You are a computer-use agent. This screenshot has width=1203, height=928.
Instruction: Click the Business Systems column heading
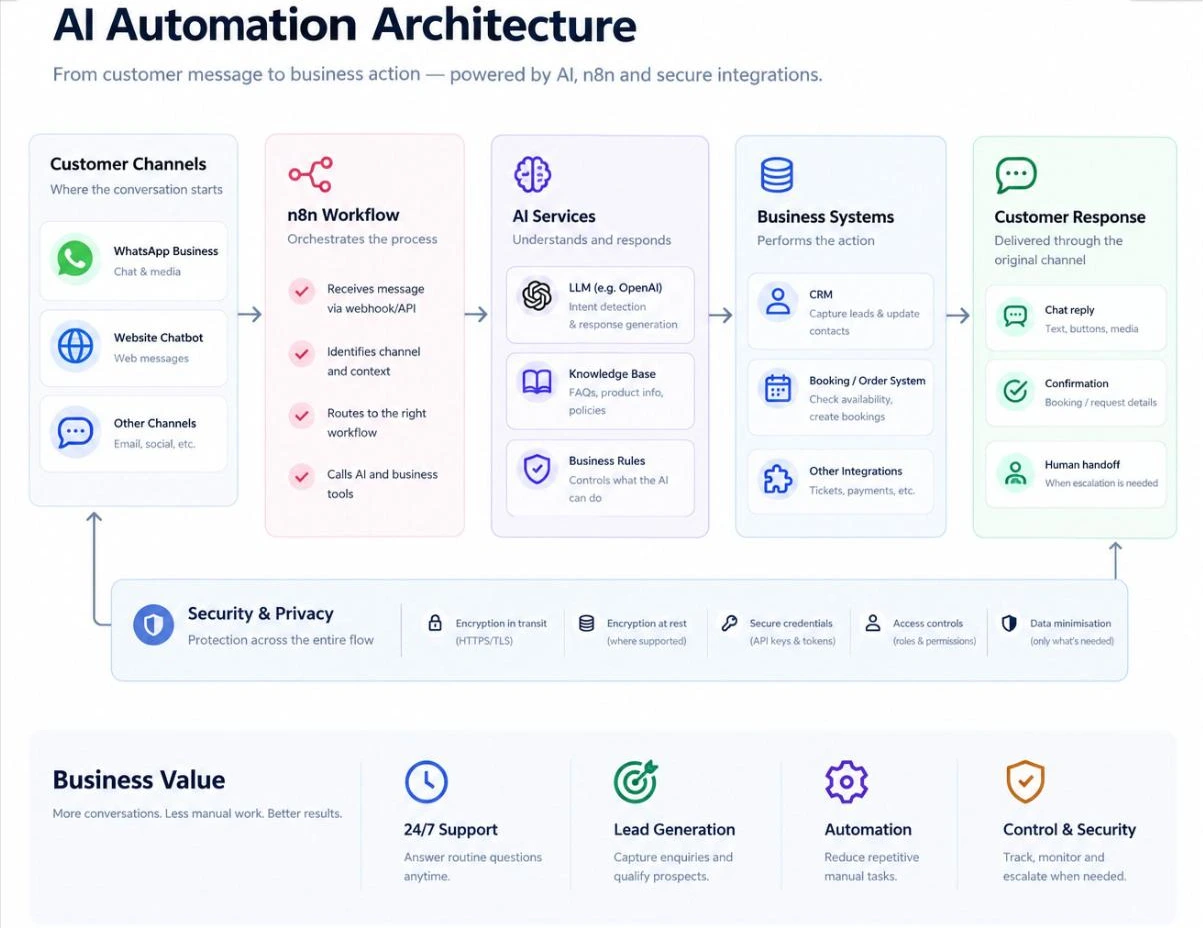click(x=825, y=217)
